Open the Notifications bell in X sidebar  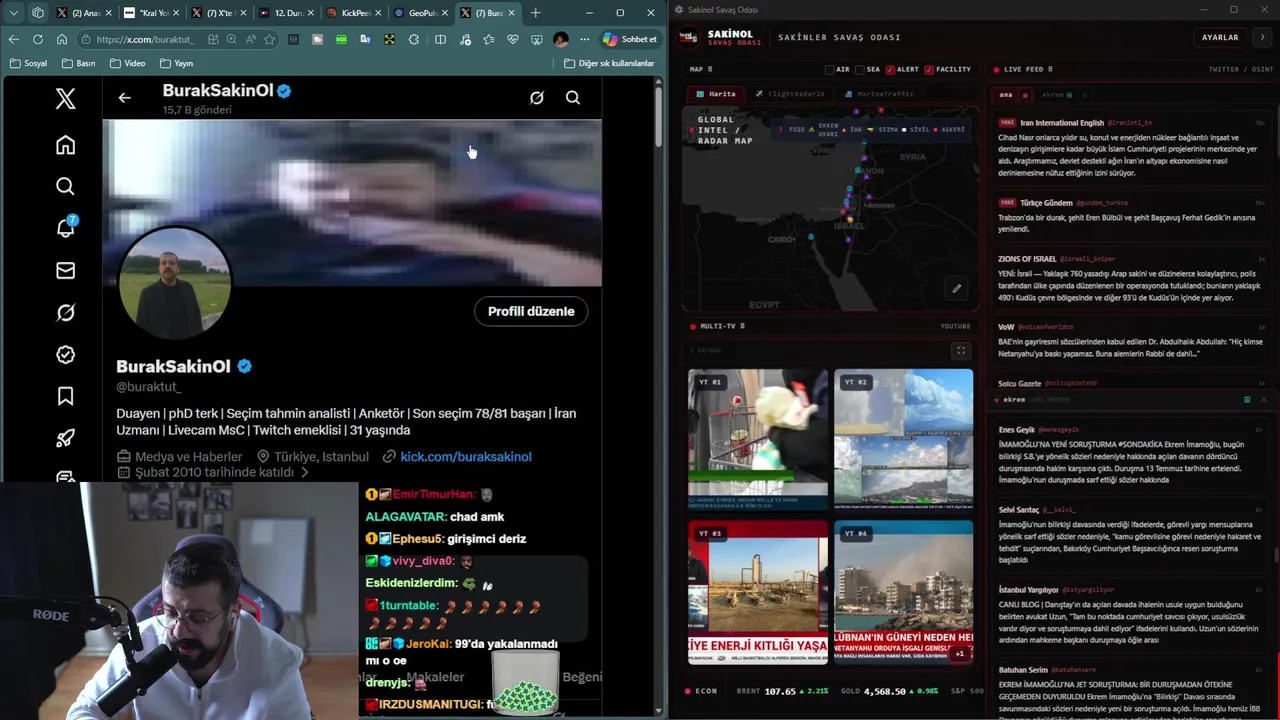pyautogui.click(x=65, y=228)
